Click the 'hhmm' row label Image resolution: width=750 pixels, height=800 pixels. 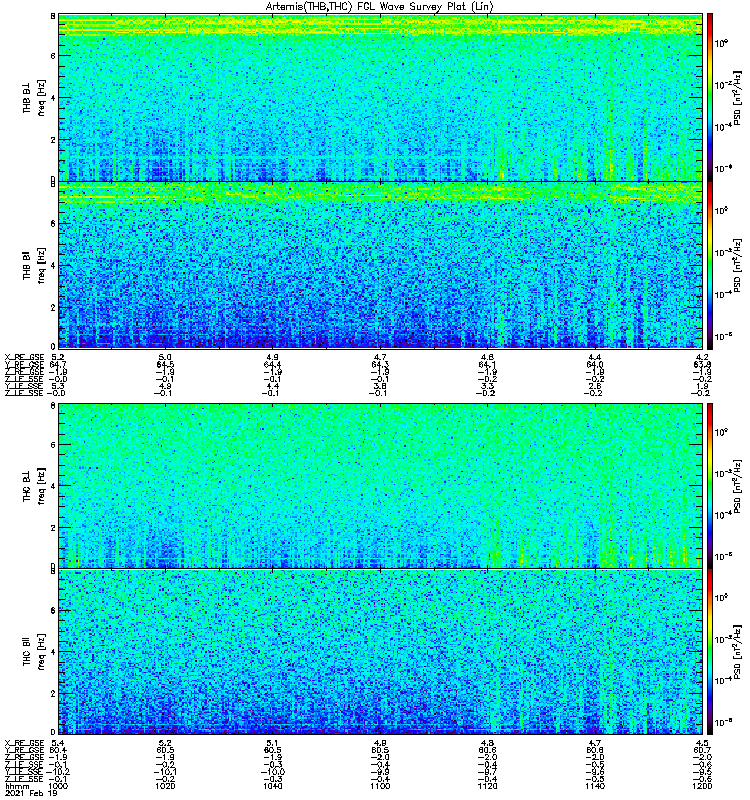tap(15, 786)
